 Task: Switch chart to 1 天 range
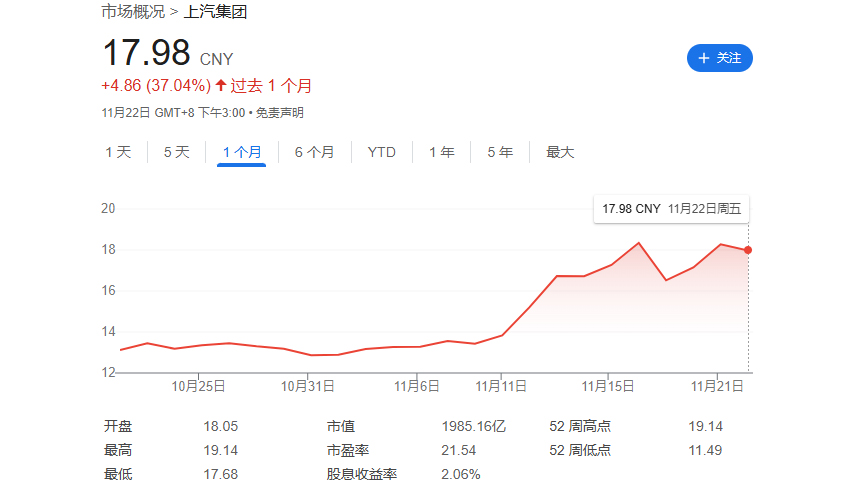118,152
